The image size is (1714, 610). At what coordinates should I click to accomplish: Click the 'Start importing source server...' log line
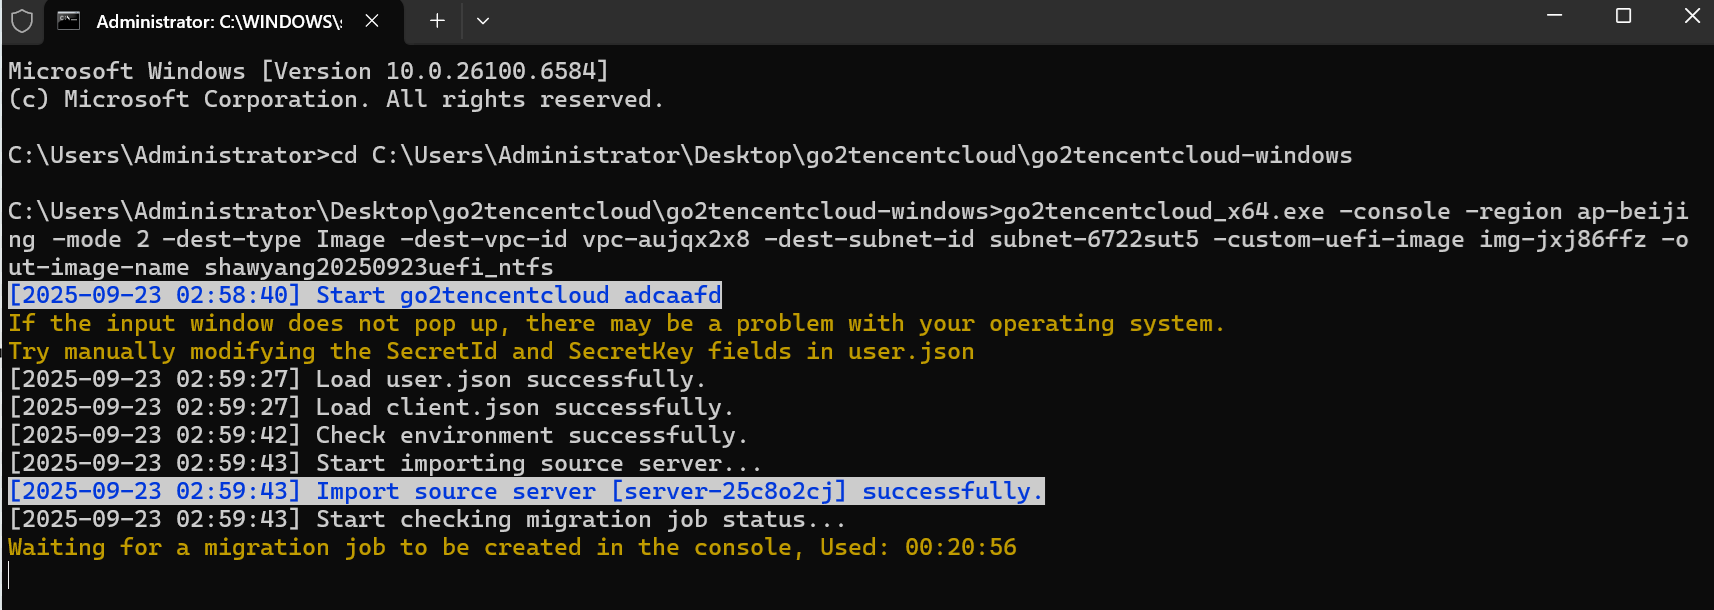click(385, 463)
